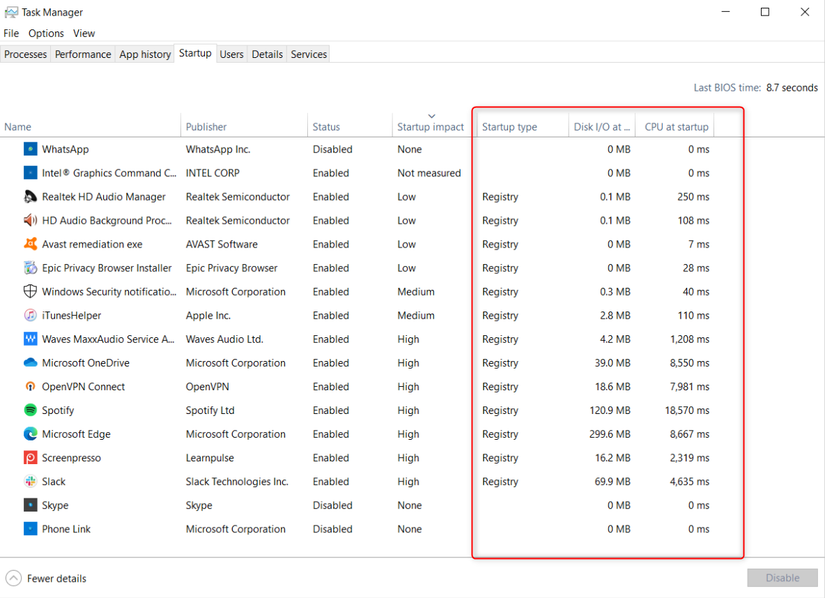
Task: Click the WhatsApp icon
Action: click(29, 149)
